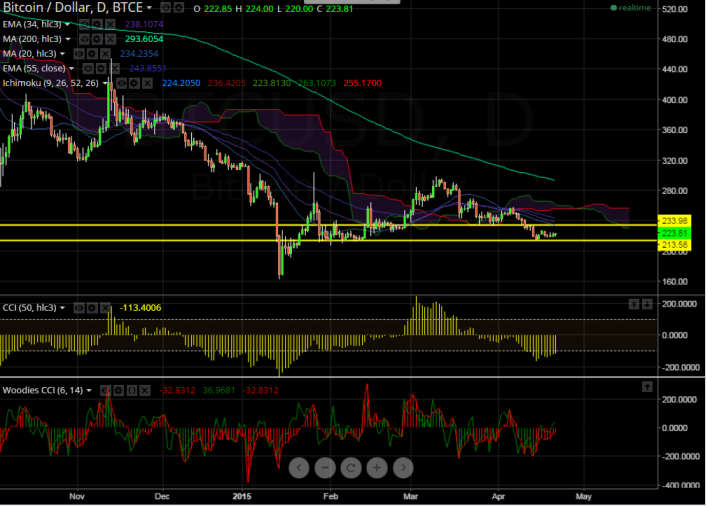Select the lower yellow horizontal line
The width and height of the screenshot is (706, 506).
click(x=329, y=240)
